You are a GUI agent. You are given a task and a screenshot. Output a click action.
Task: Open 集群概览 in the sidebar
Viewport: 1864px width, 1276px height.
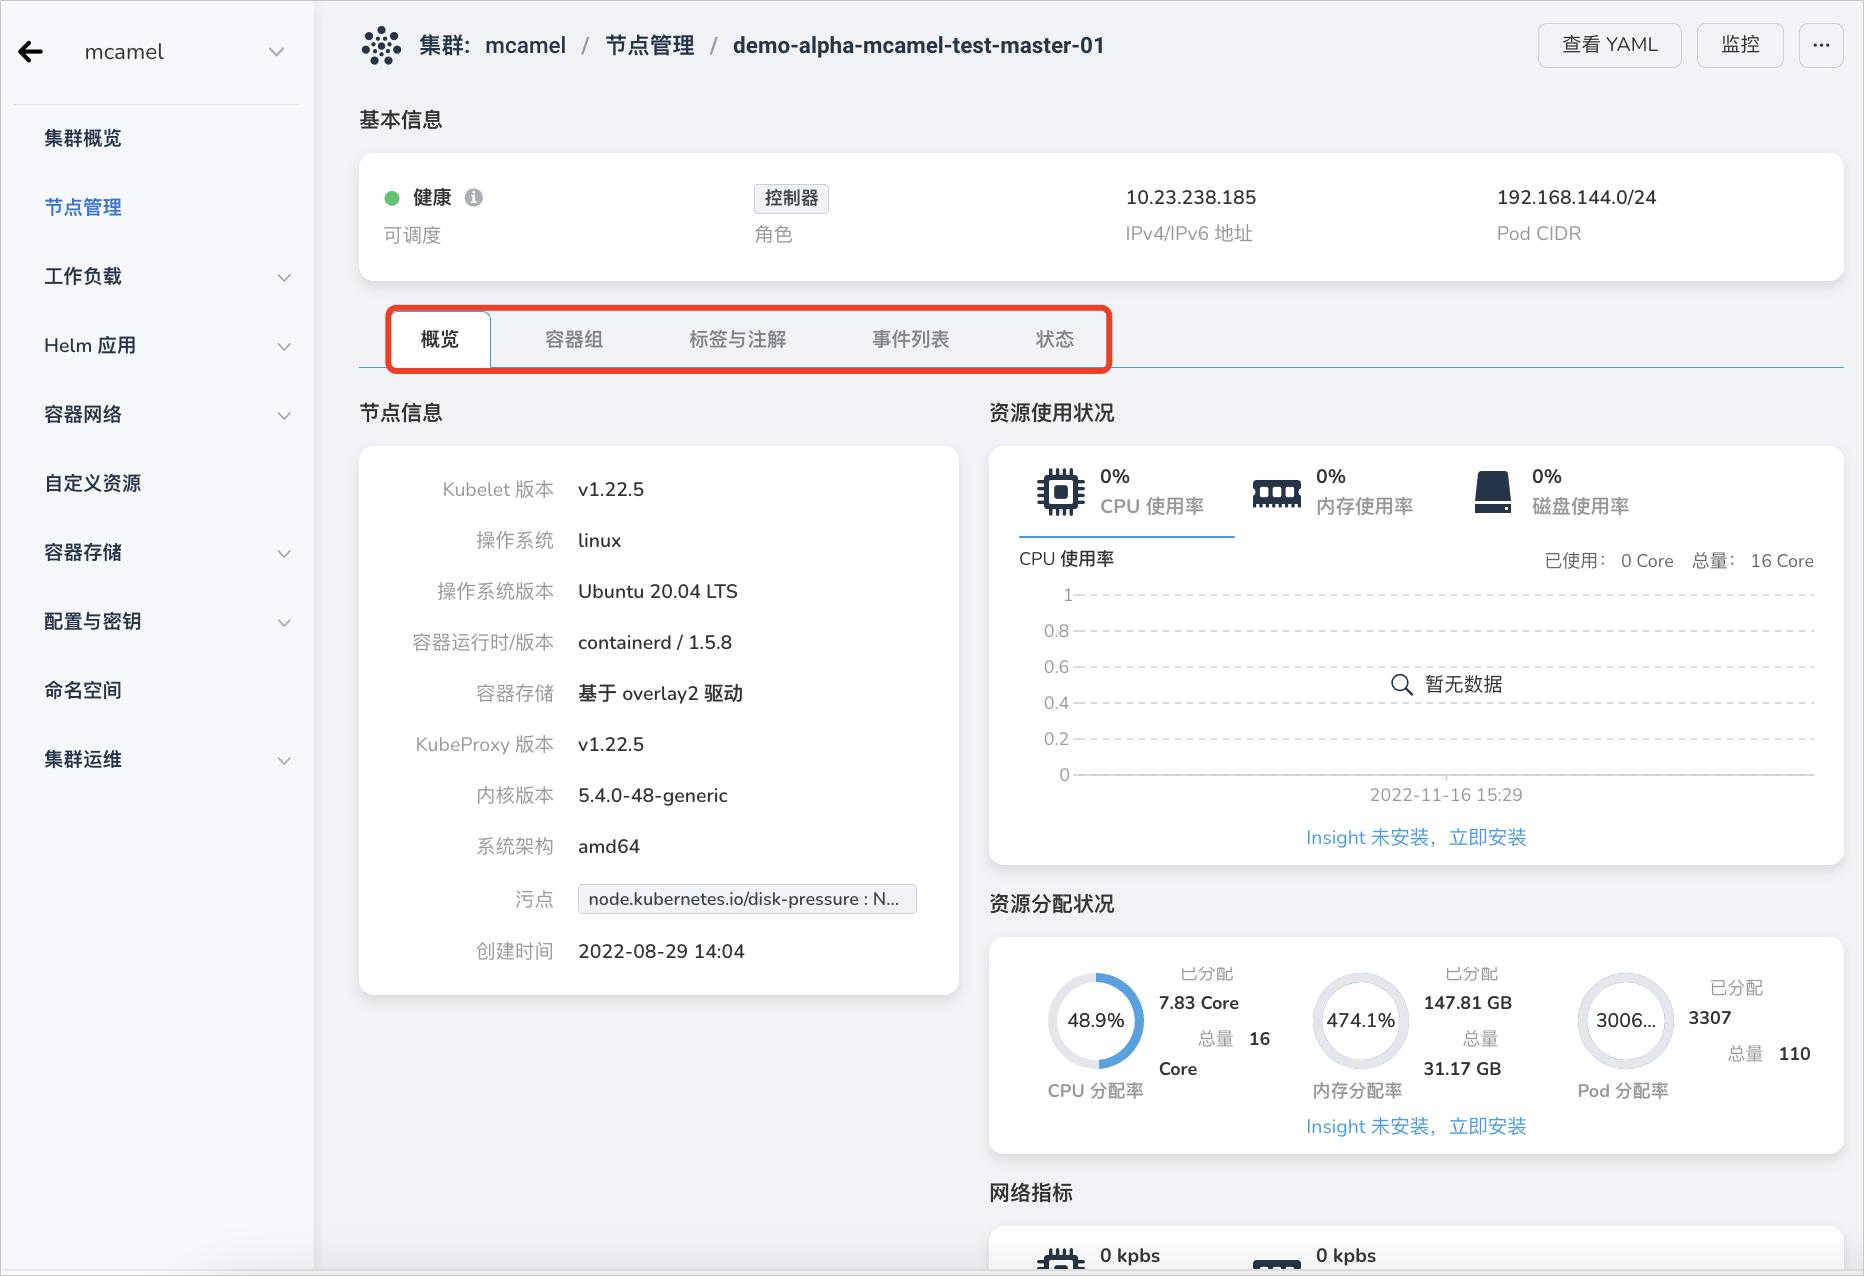[x=83, y=139]
